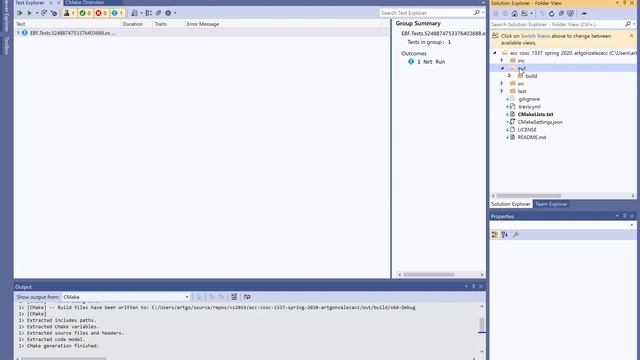Click Categorized icon in Properties

(x=495, y=235)
